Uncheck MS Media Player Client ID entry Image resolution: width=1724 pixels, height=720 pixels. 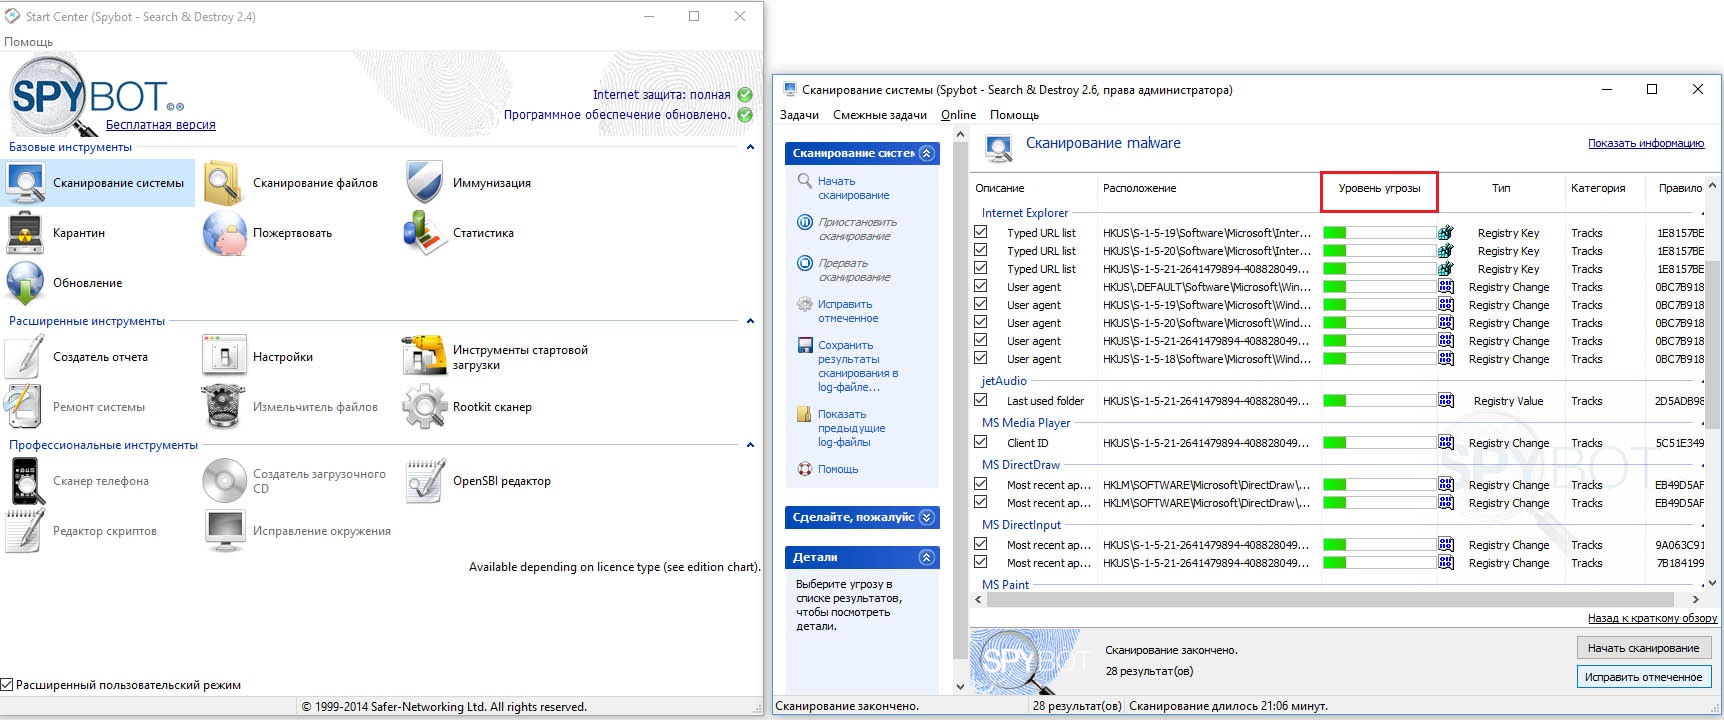coord(981,442)
